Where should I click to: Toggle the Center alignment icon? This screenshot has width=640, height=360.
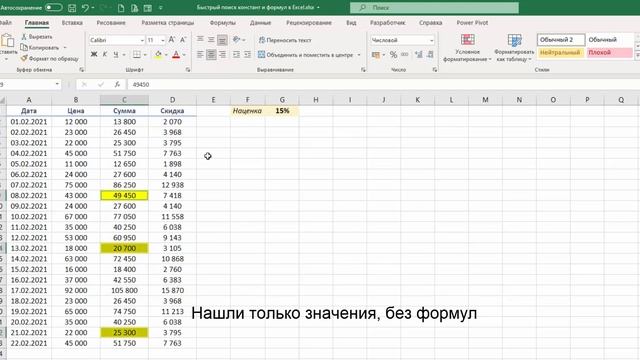tap(211, 54)
